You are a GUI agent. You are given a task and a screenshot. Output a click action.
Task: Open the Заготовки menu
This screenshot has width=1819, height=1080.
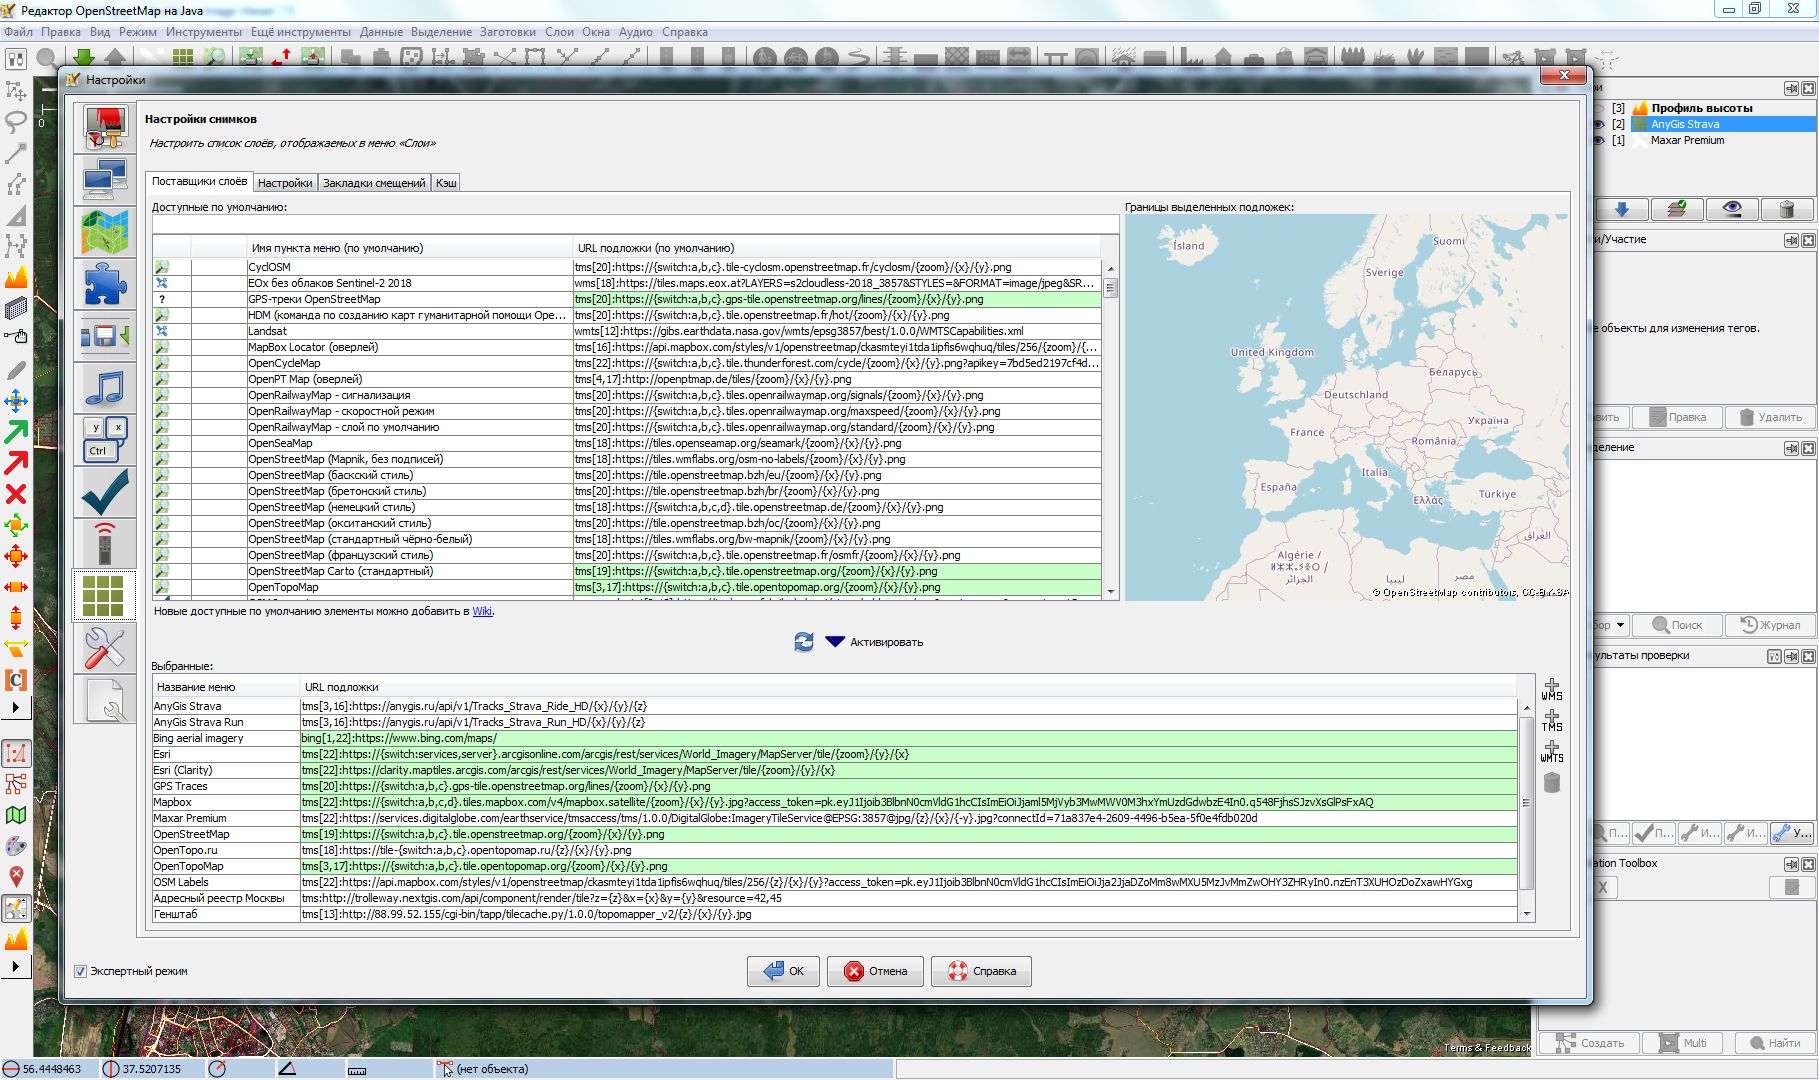click(507, 32)
